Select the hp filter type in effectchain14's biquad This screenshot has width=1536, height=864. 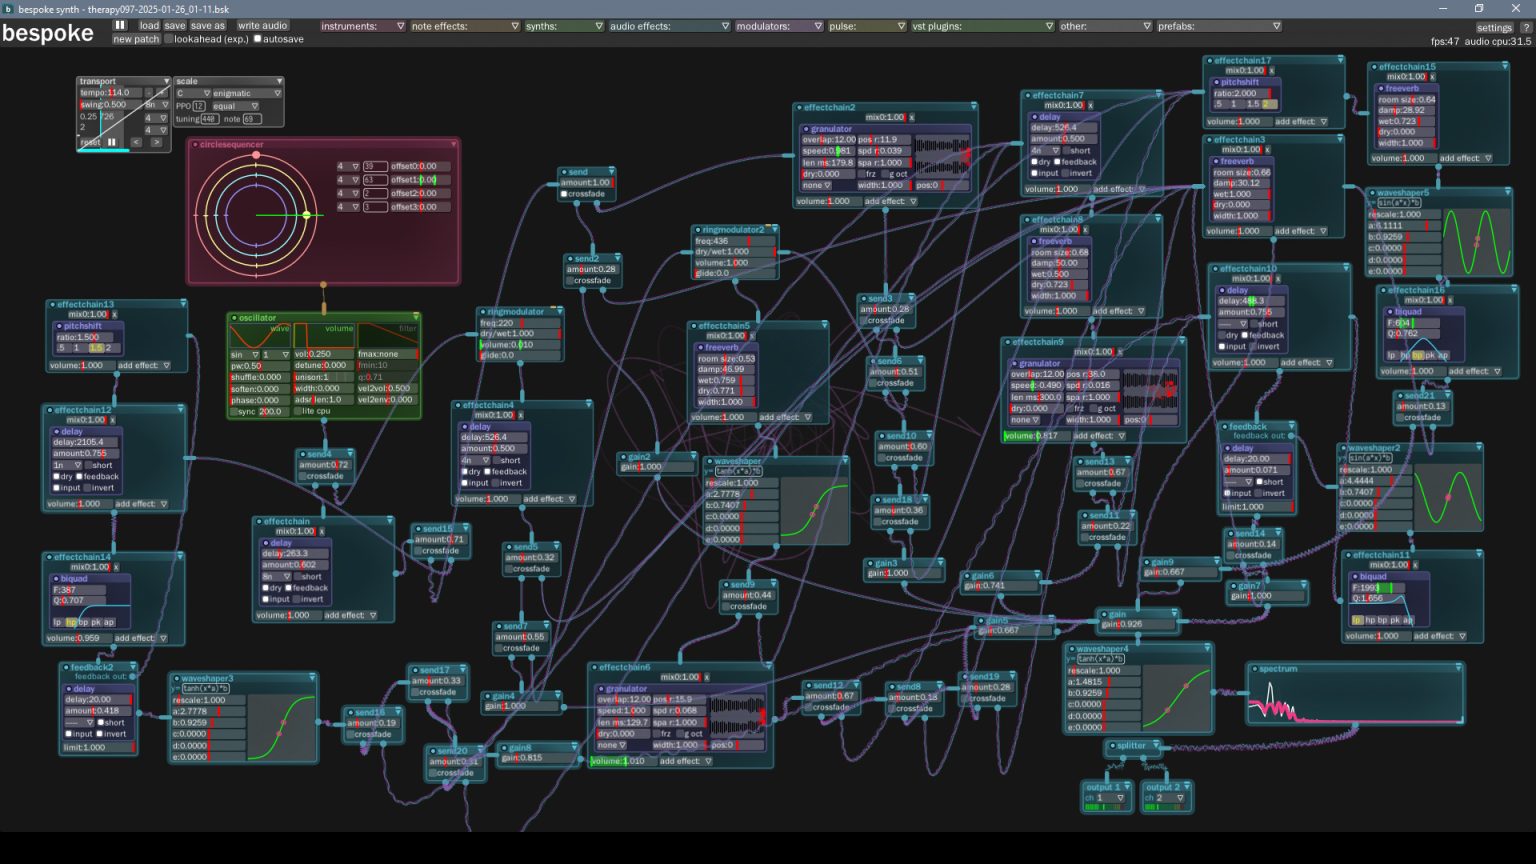tap(70, 622)
